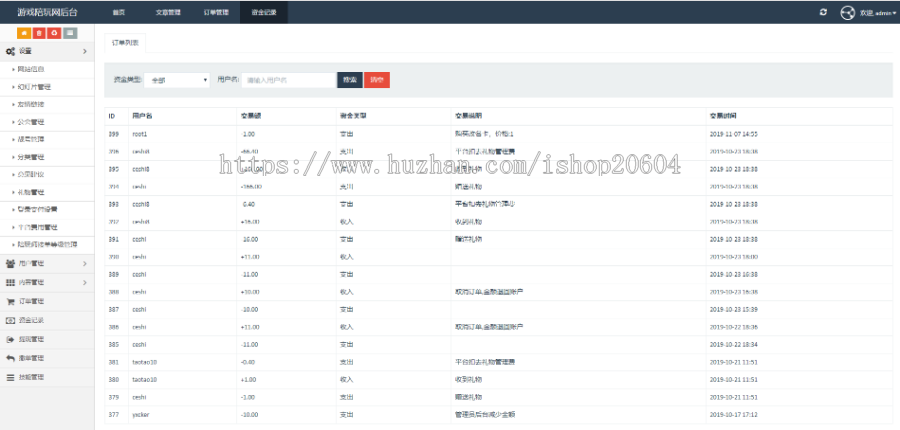Click the reply arrow icon beside 退单管理

(x=10, y=358)
